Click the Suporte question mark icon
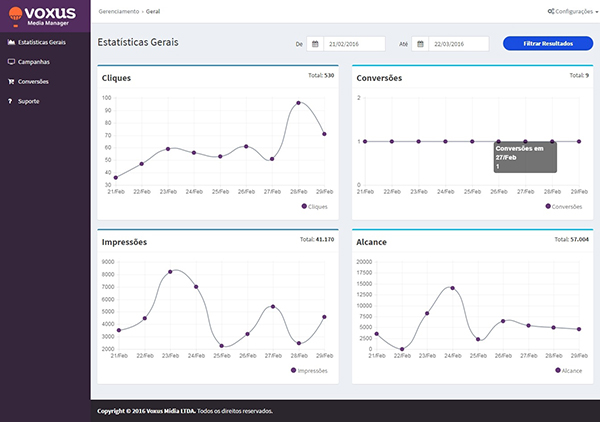The image size is (600, 422). 10,101
